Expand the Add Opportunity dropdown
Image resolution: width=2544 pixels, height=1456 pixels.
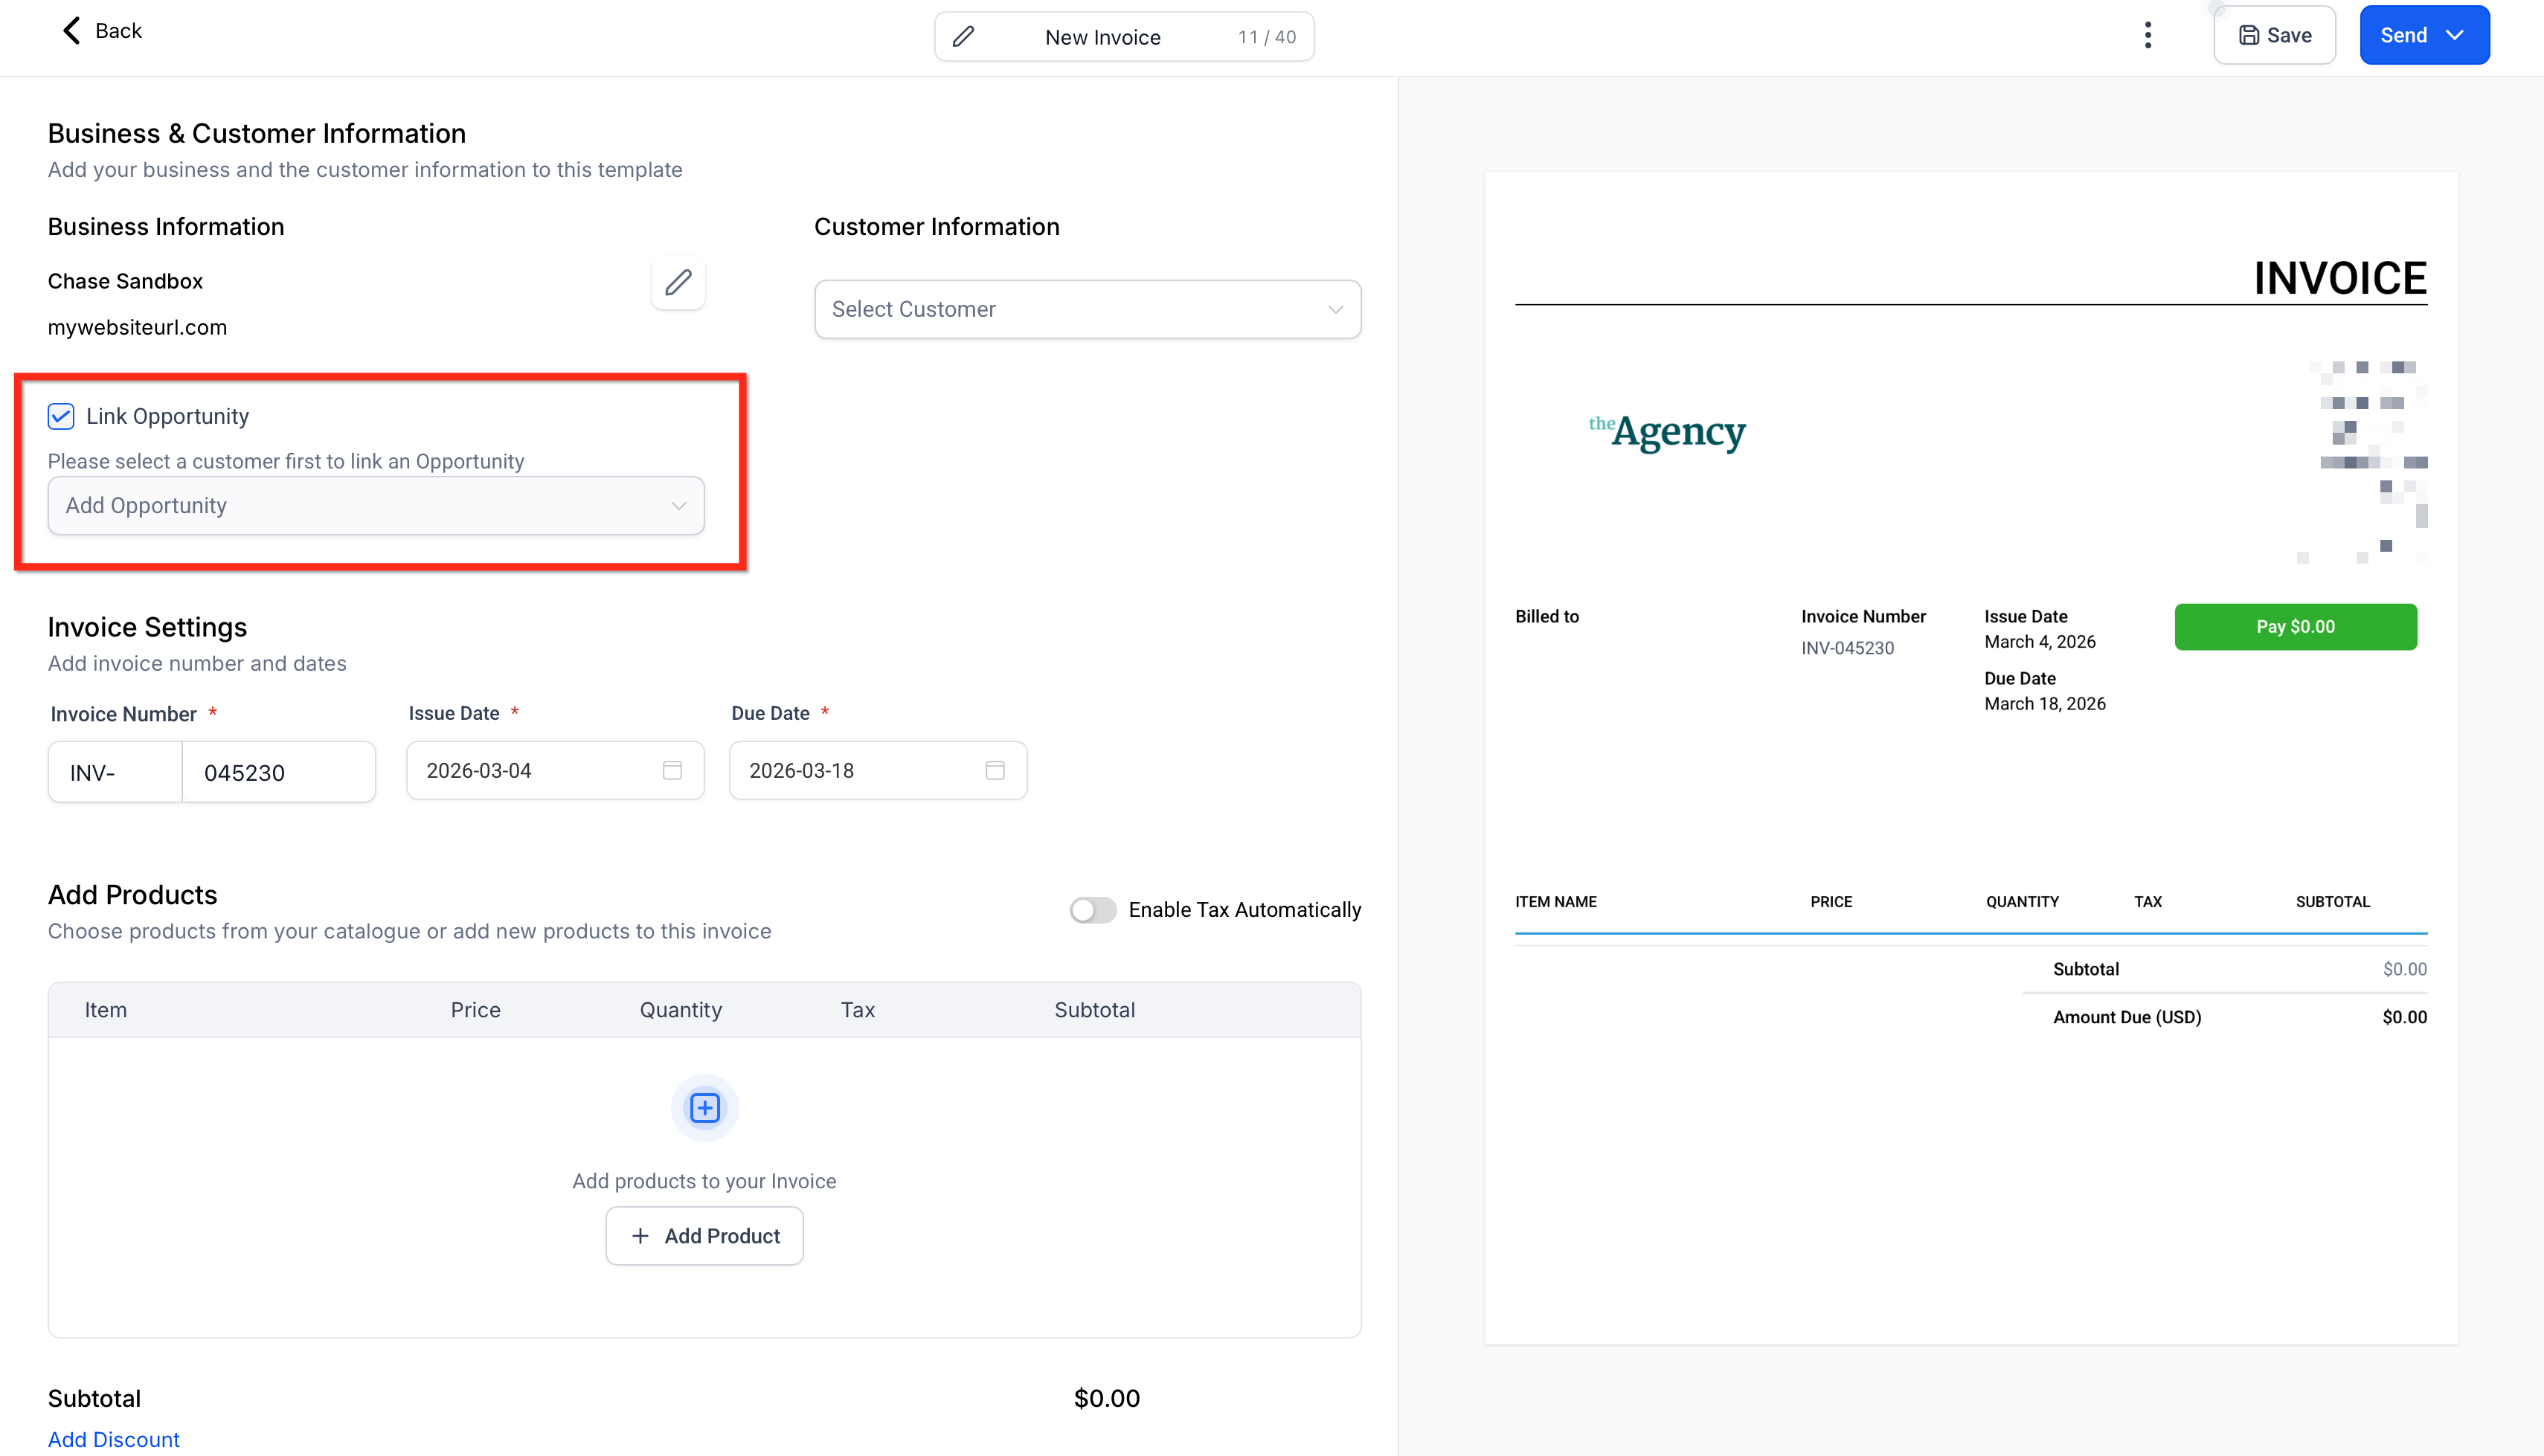(x=376, y=506)
